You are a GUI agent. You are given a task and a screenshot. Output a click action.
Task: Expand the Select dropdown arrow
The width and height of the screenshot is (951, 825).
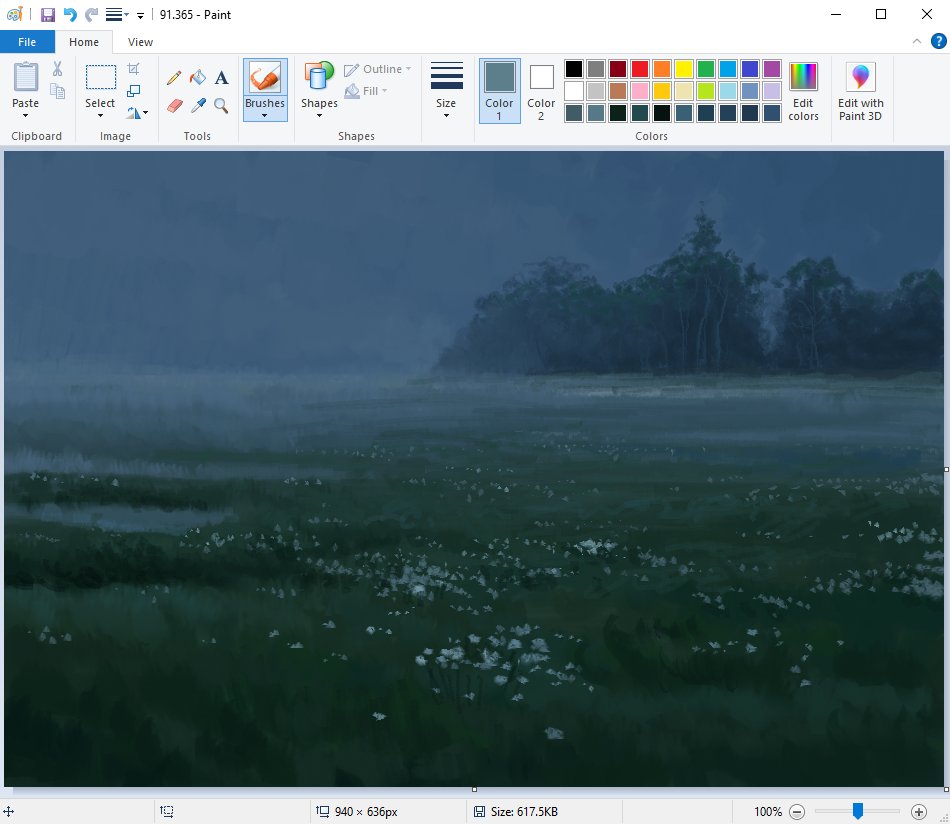tap(100, 116)
